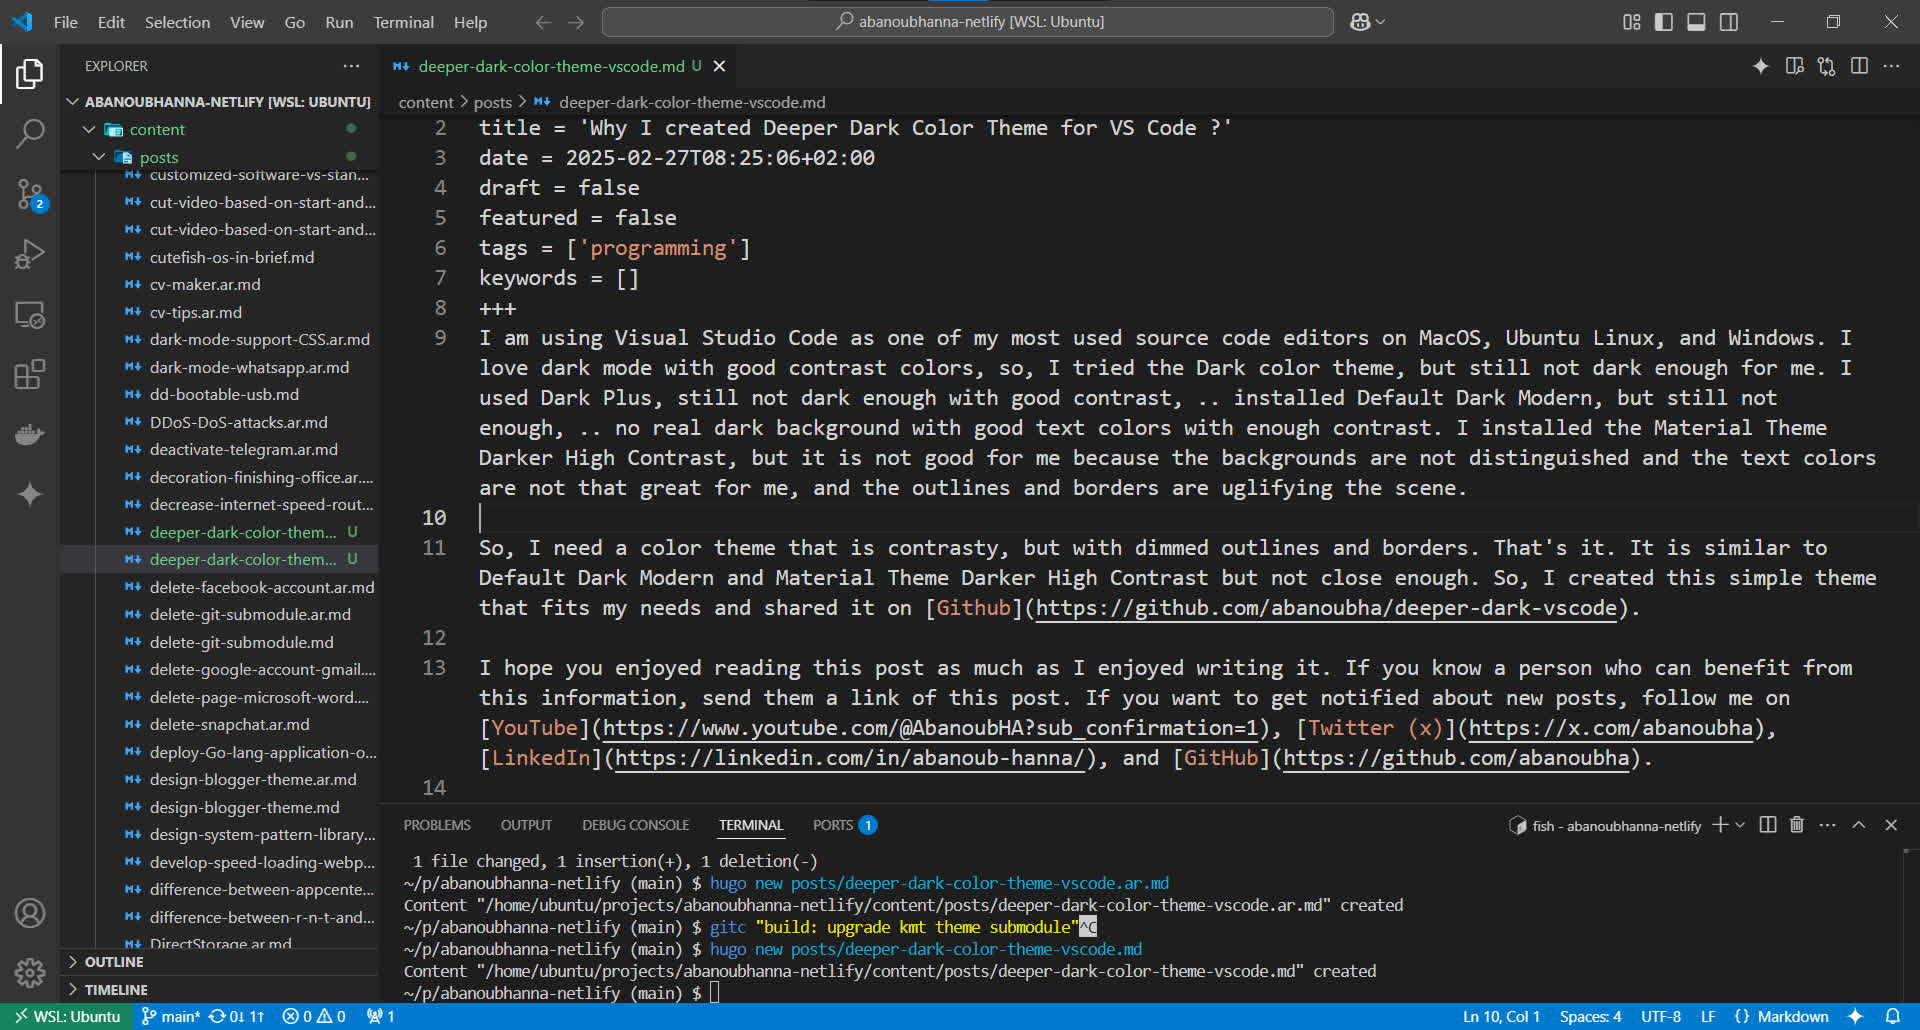Toggle the primary side bar visibility

click(x=1664, y=22)
